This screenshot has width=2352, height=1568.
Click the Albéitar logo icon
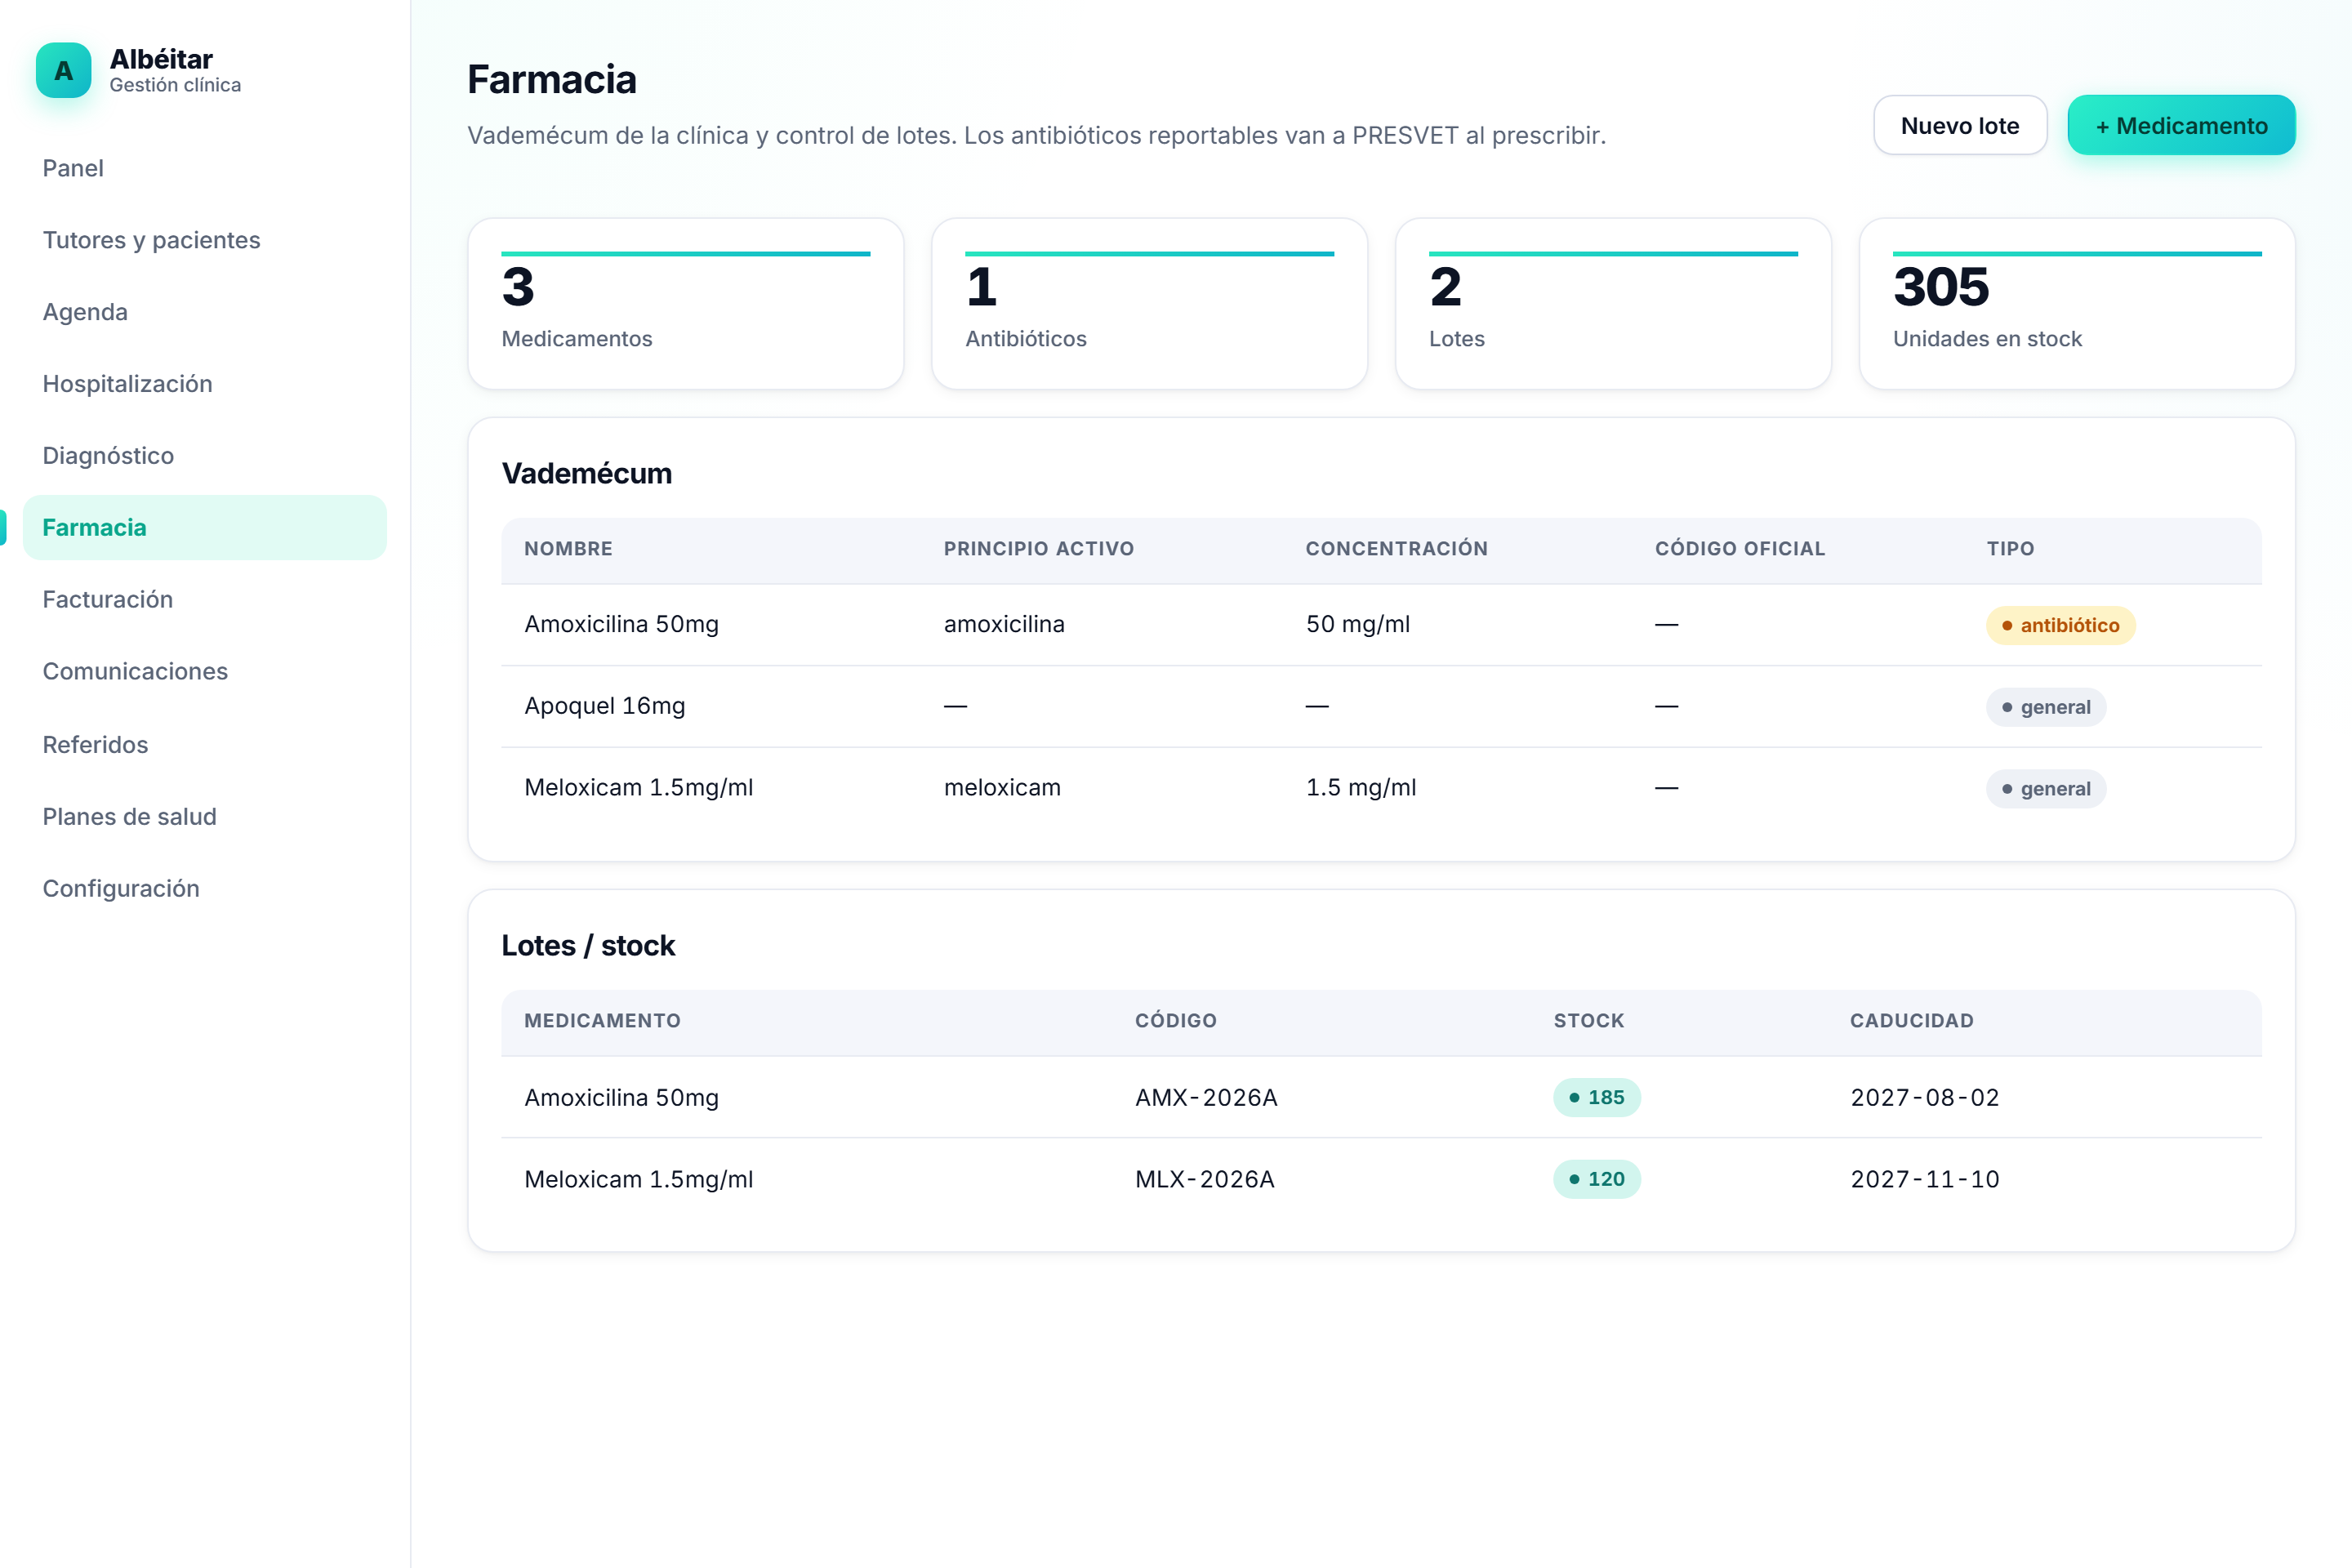pos(63,70)
